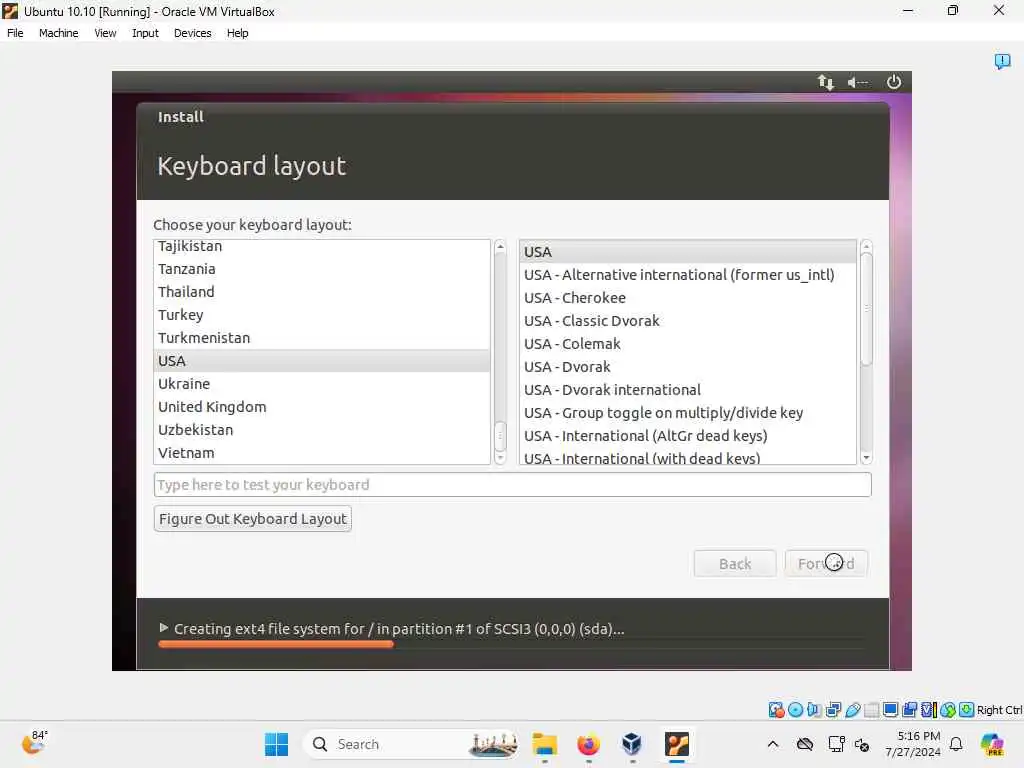Select United Kingdom in the country list

click(x=322, y=407)
